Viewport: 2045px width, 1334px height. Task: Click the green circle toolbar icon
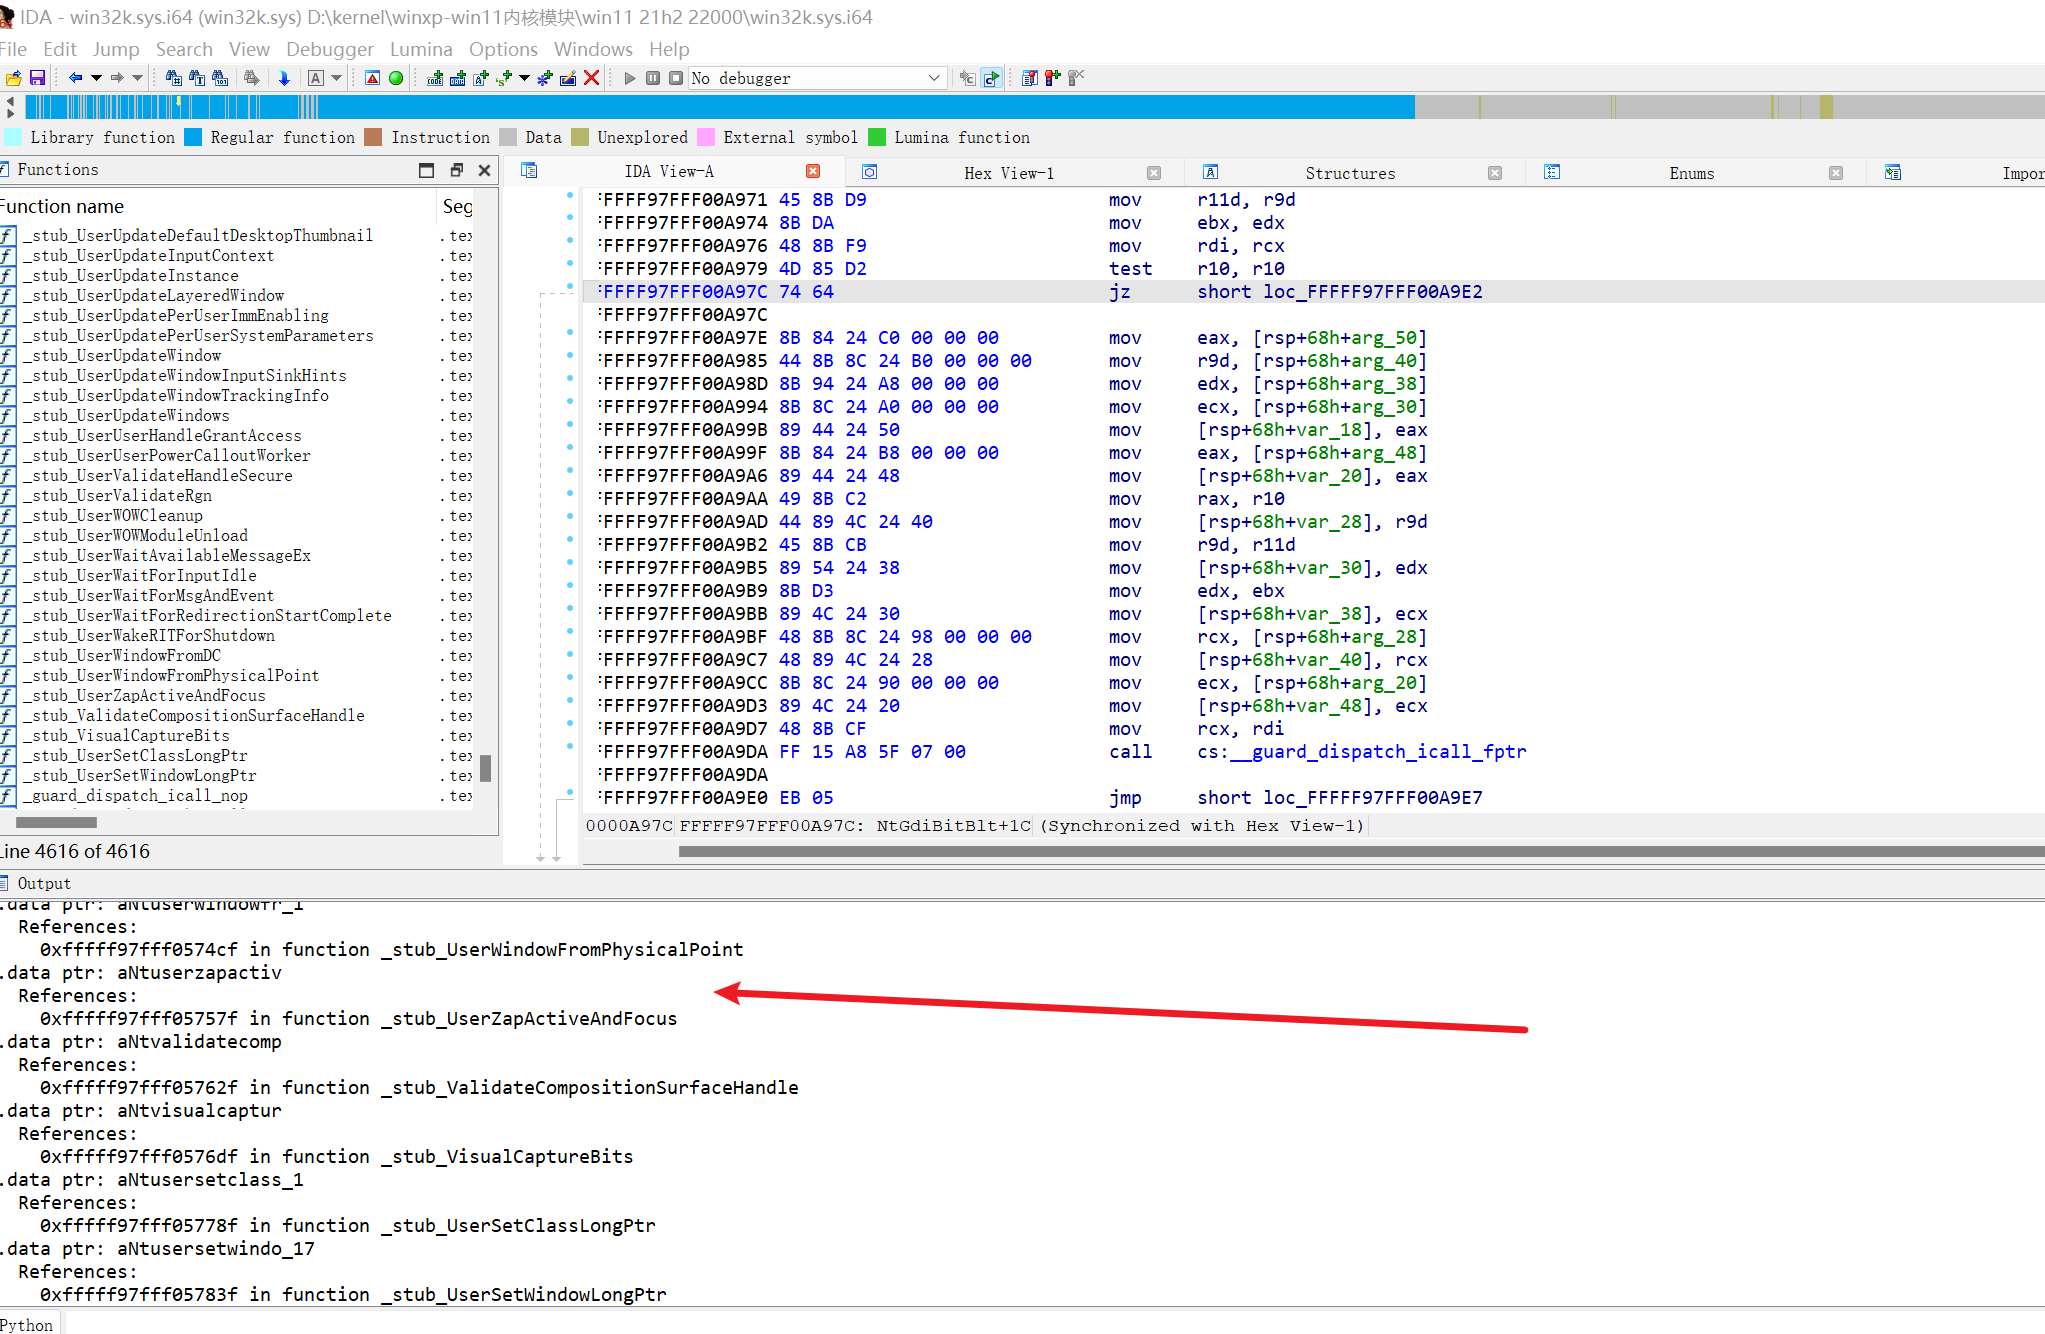(396, 78)
